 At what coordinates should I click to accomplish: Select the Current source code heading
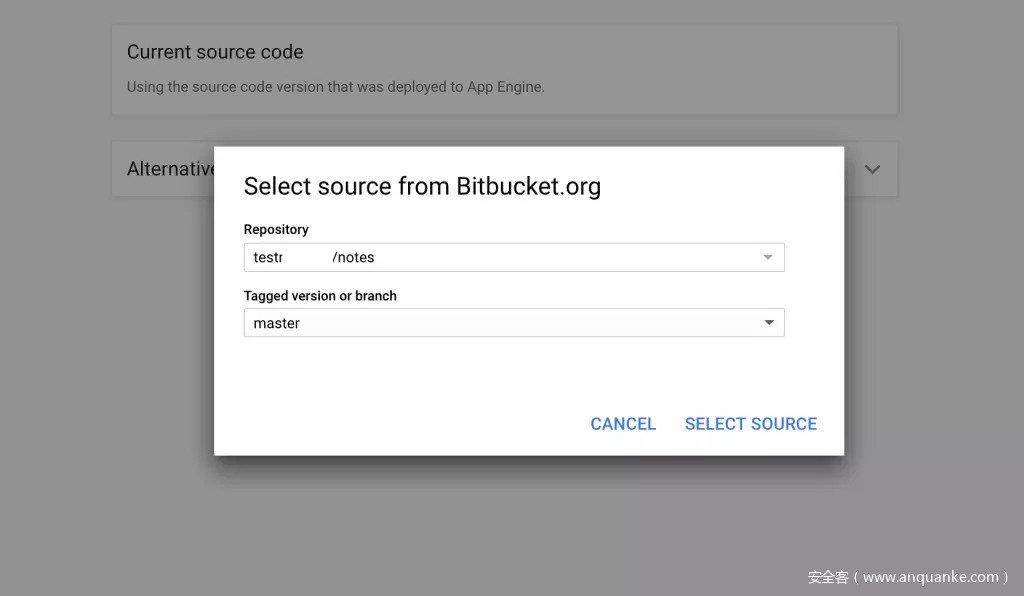click(x=215, y=52)
